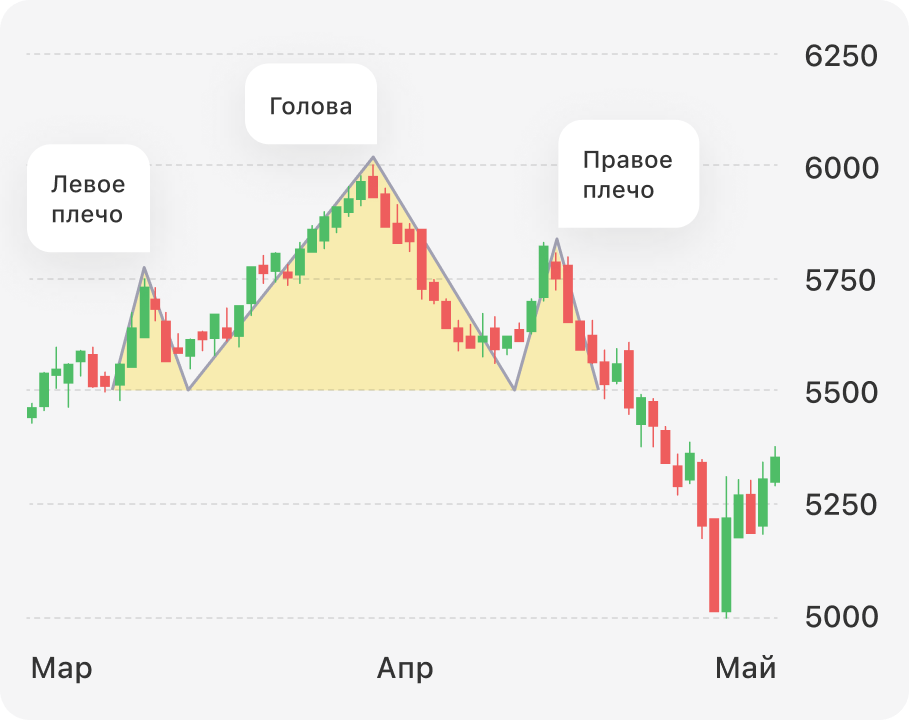Click the Левое плечо label bubble
The image size is (909, 720).
[x=88, y=198]
